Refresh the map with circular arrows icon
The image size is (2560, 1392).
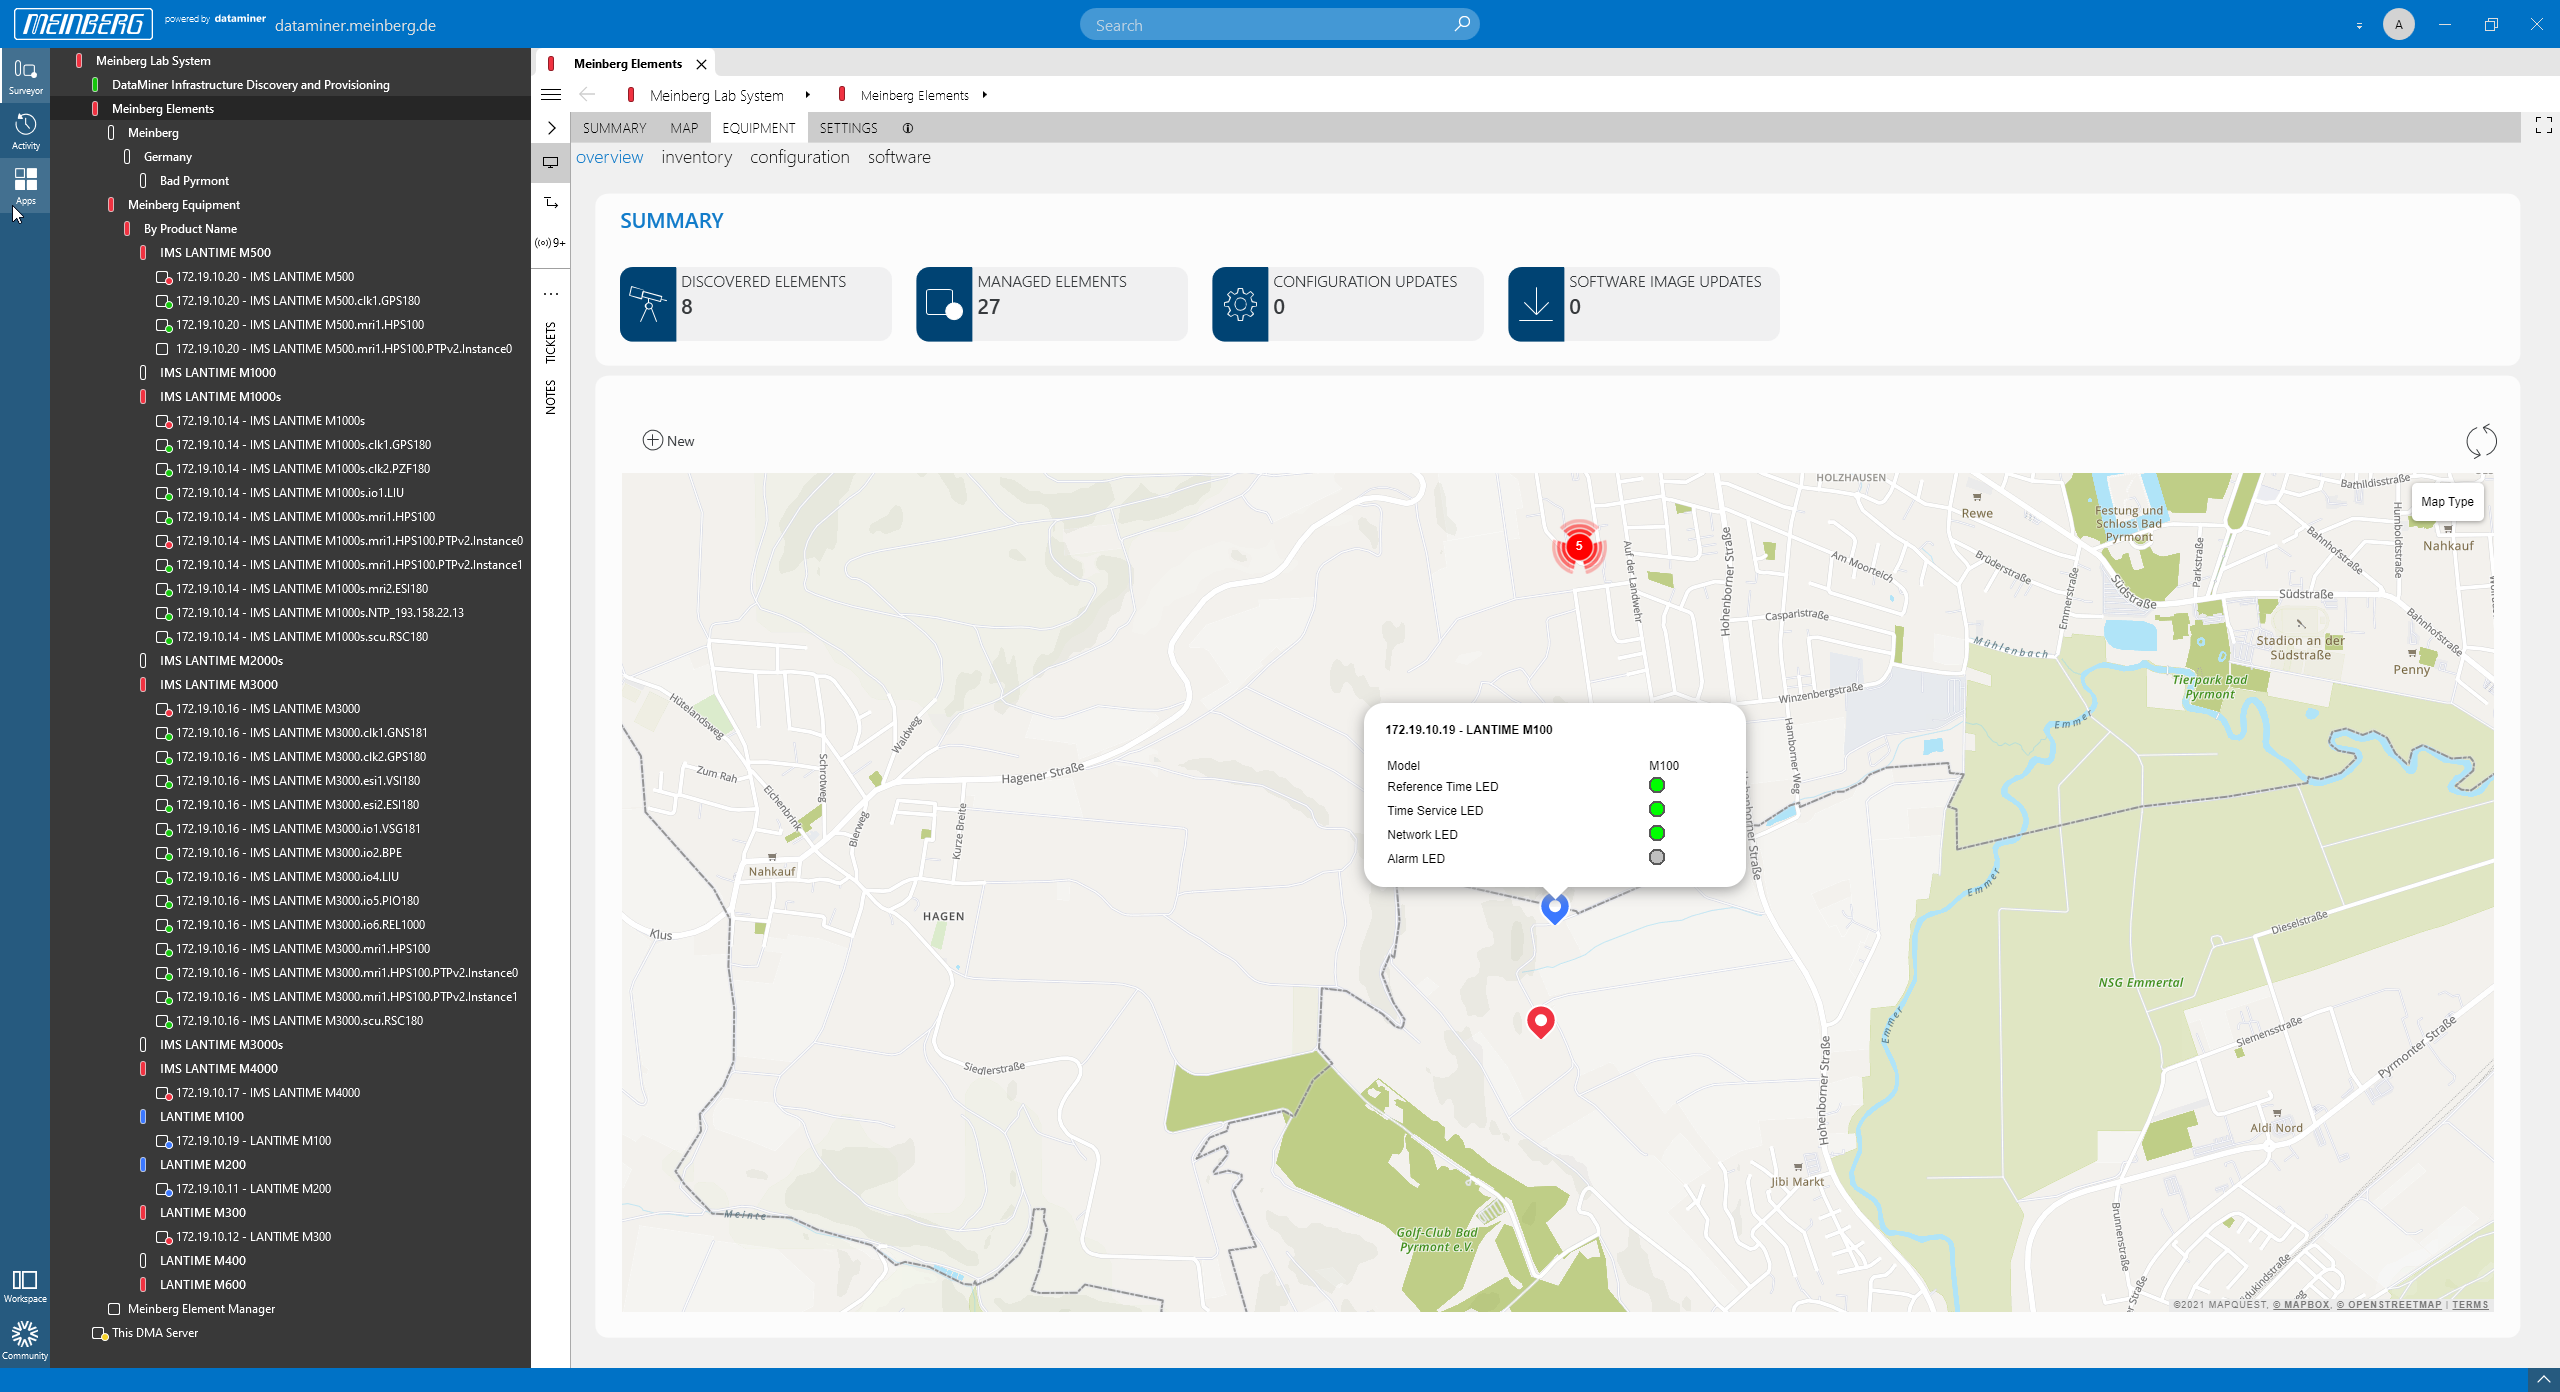point(2481,441)
